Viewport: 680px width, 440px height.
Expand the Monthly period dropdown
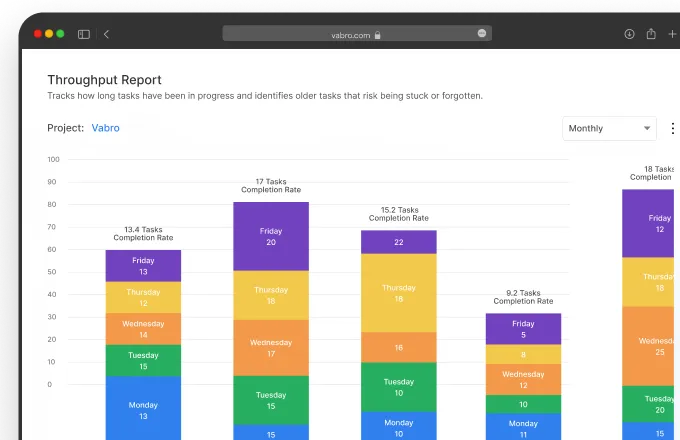pyautogui.click(x=609, y=128)
